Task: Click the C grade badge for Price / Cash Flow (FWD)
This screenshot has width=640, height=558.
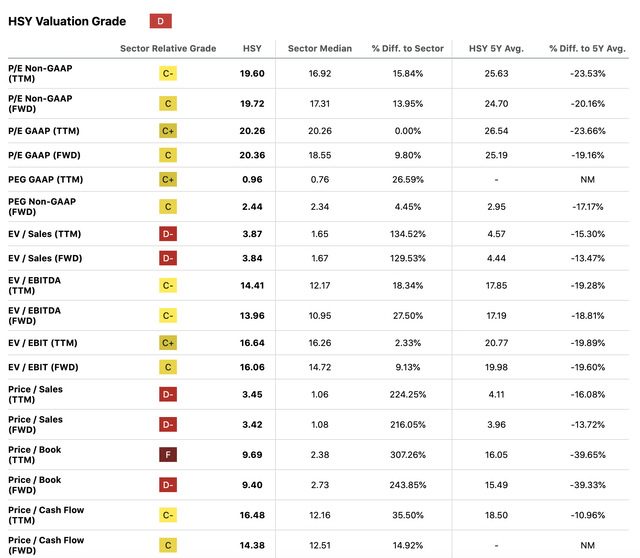Action: (168, 545)
